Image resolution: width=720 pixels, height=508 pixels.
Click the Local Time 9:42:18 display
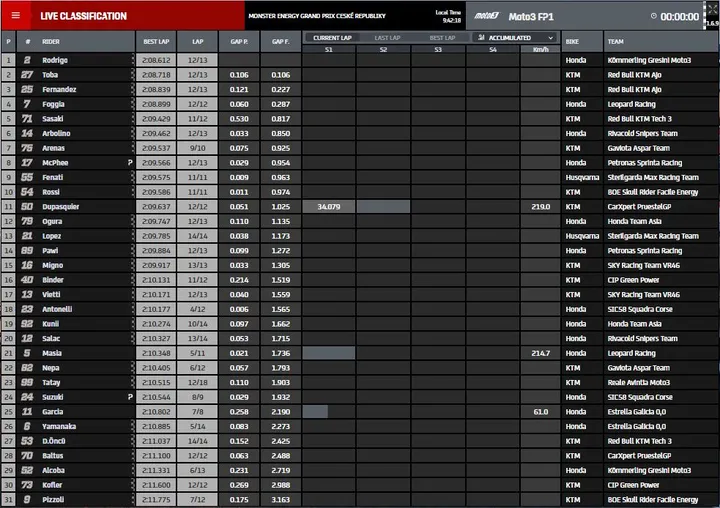448,16
